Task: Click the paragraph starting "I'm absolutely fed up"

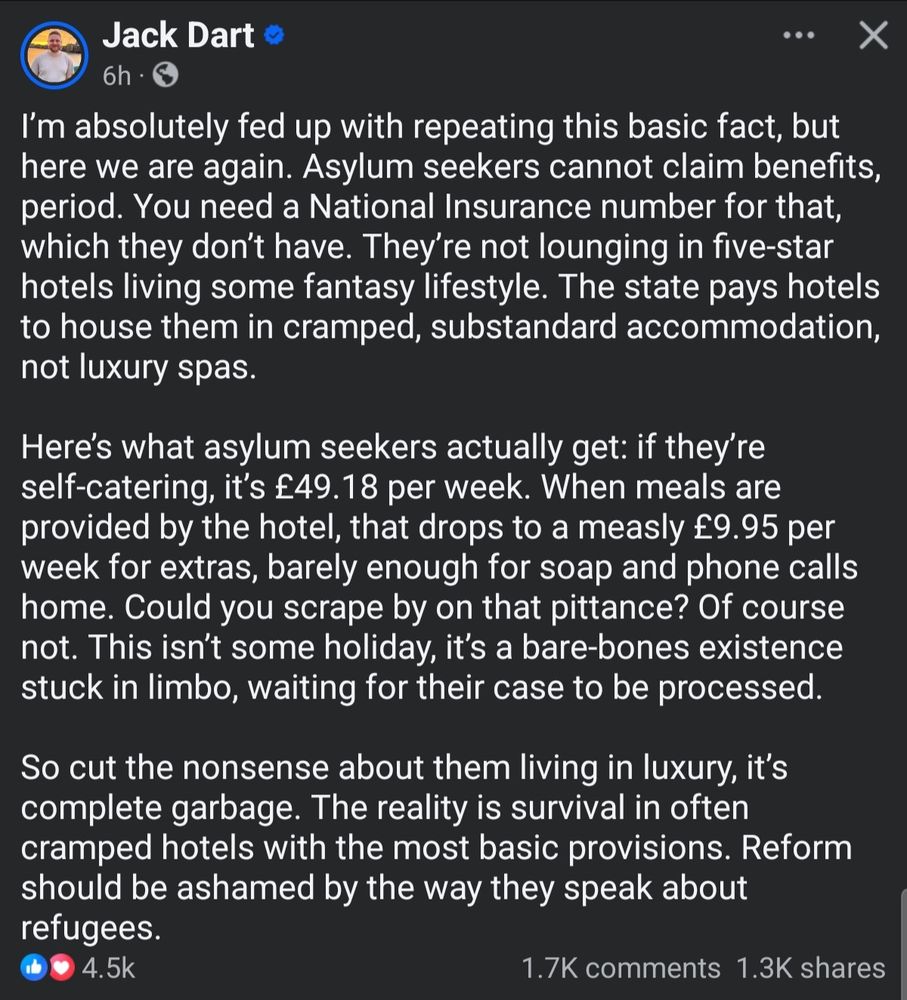Action: pos(451,247)
